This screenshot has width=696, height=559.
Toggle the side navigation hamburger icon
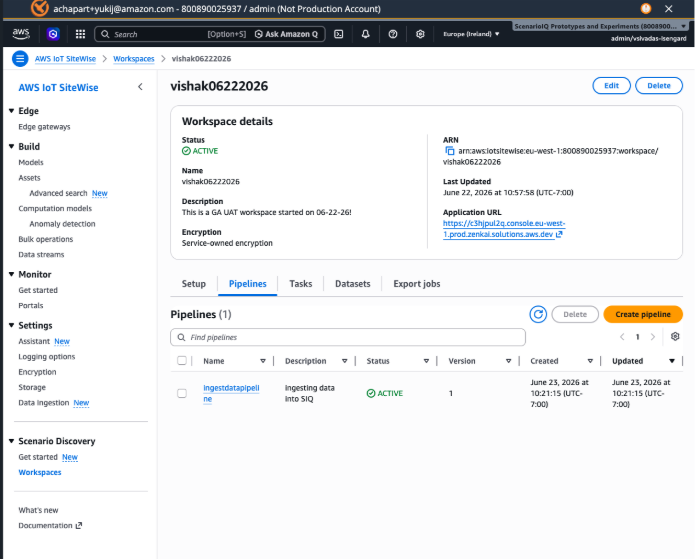coord(20,59)
